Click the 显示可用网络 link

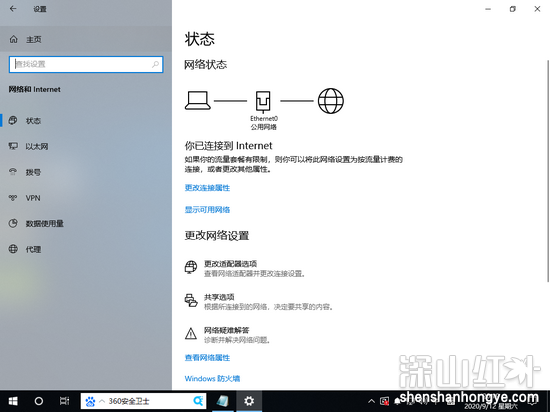coord(207,210)
